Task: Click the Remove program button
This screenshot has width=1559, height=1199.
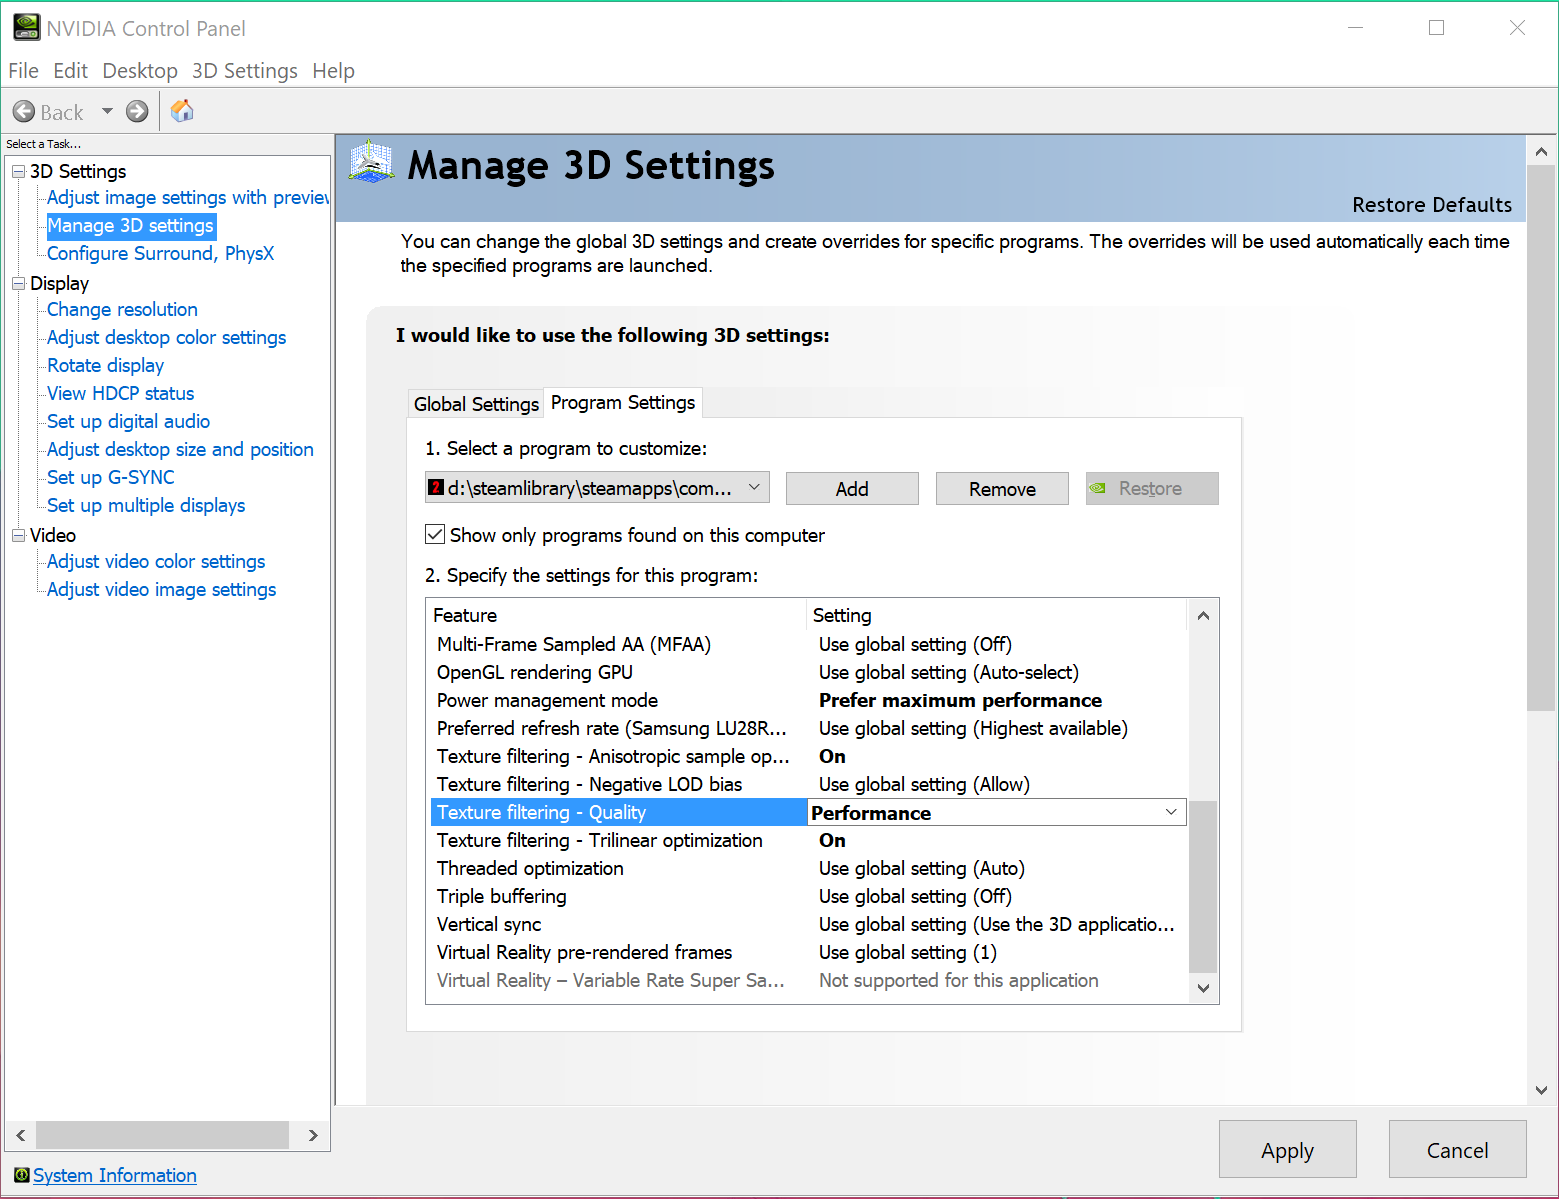Action: pyautogui.click(x=1002, y=488)
